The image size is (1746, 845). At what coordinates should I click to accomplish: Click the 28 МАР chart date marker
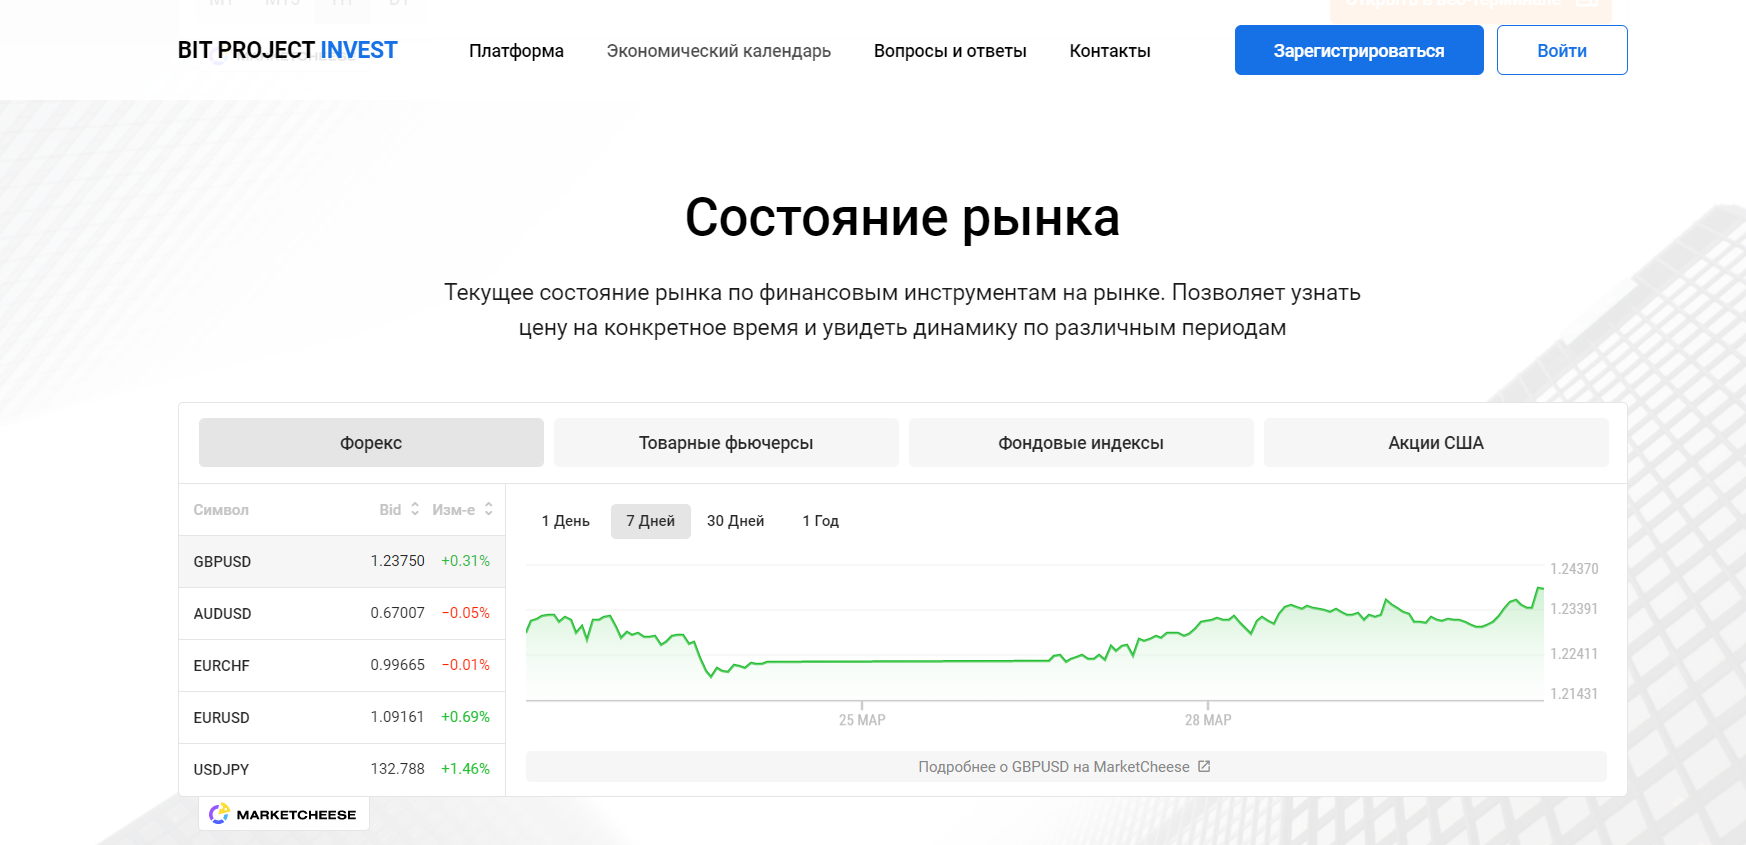tap(1208, 720)
